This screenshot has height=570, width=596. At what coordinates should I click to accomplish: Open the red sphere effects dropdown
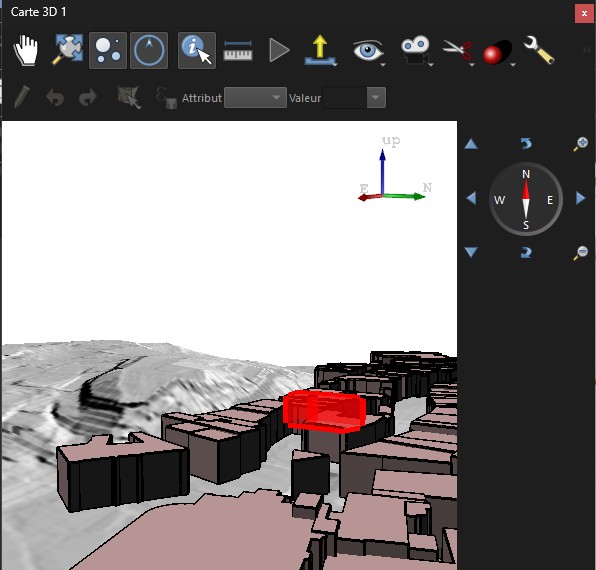[x=499, y=52]
